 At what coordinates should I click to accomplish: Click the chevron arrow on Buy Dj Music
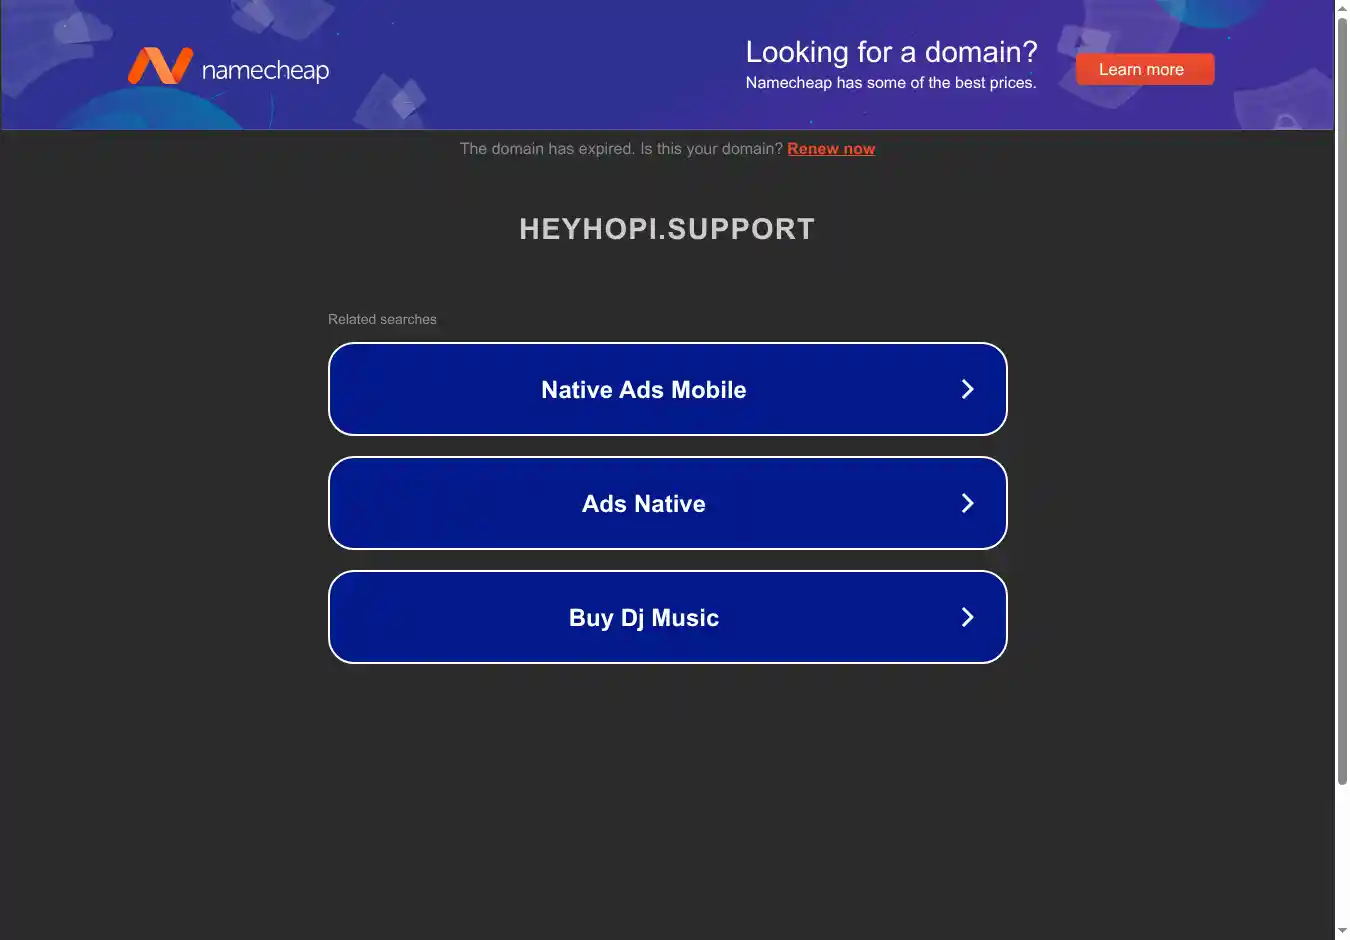(x=967, y=617)
